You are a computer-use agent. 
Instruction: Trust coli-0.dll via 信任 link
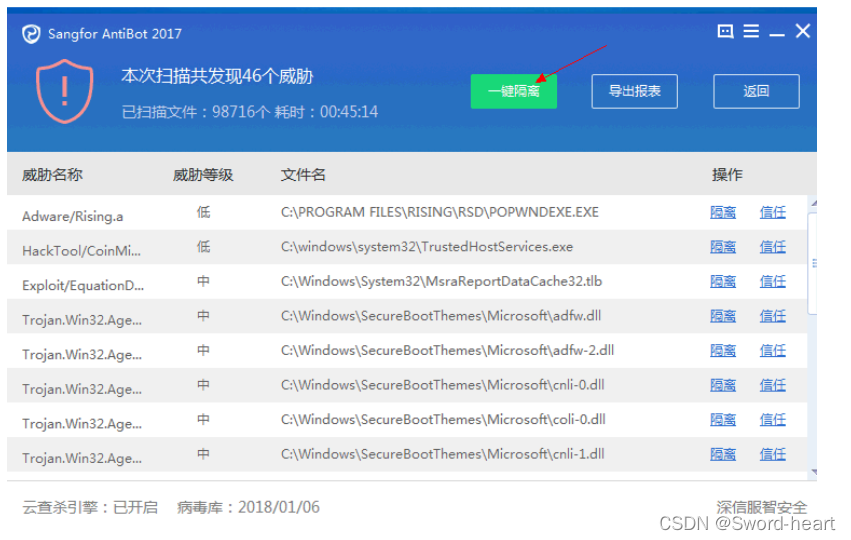[773, 420]
